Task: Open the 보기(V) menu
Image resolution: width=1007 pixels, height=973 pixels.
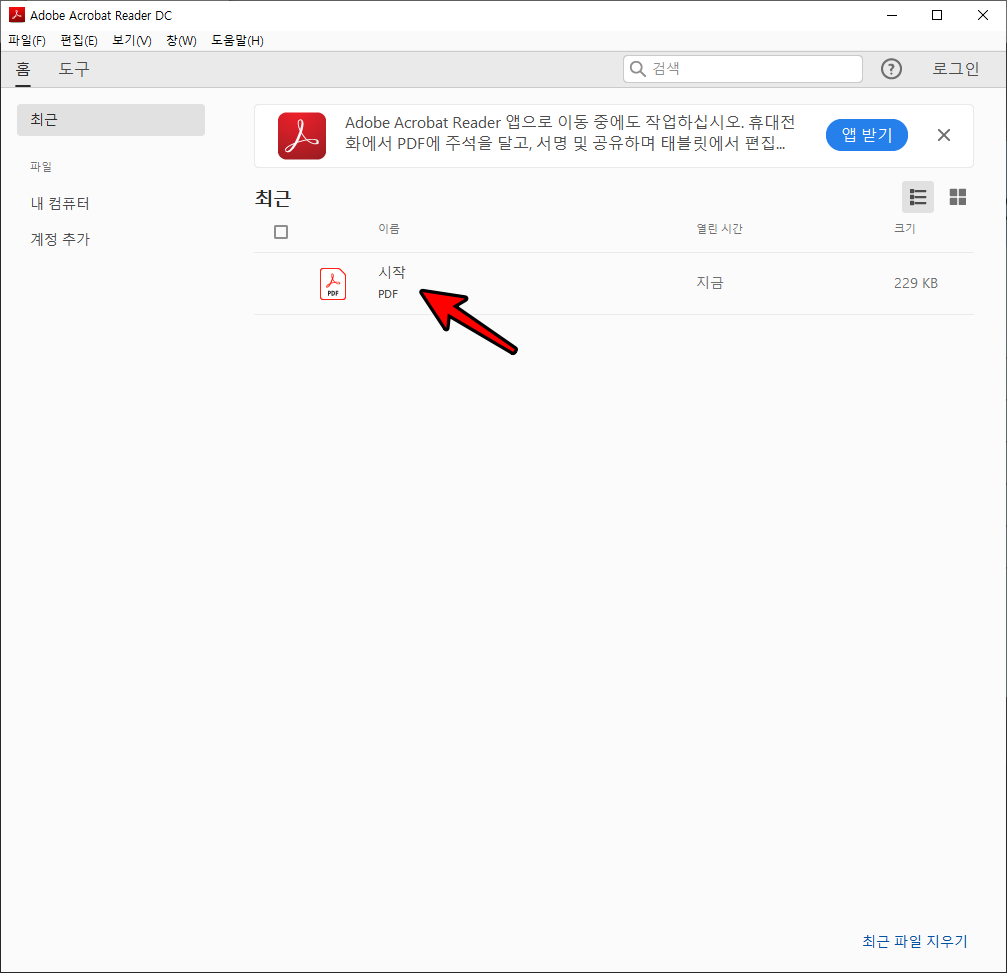Action: click(x=132, y=40)
